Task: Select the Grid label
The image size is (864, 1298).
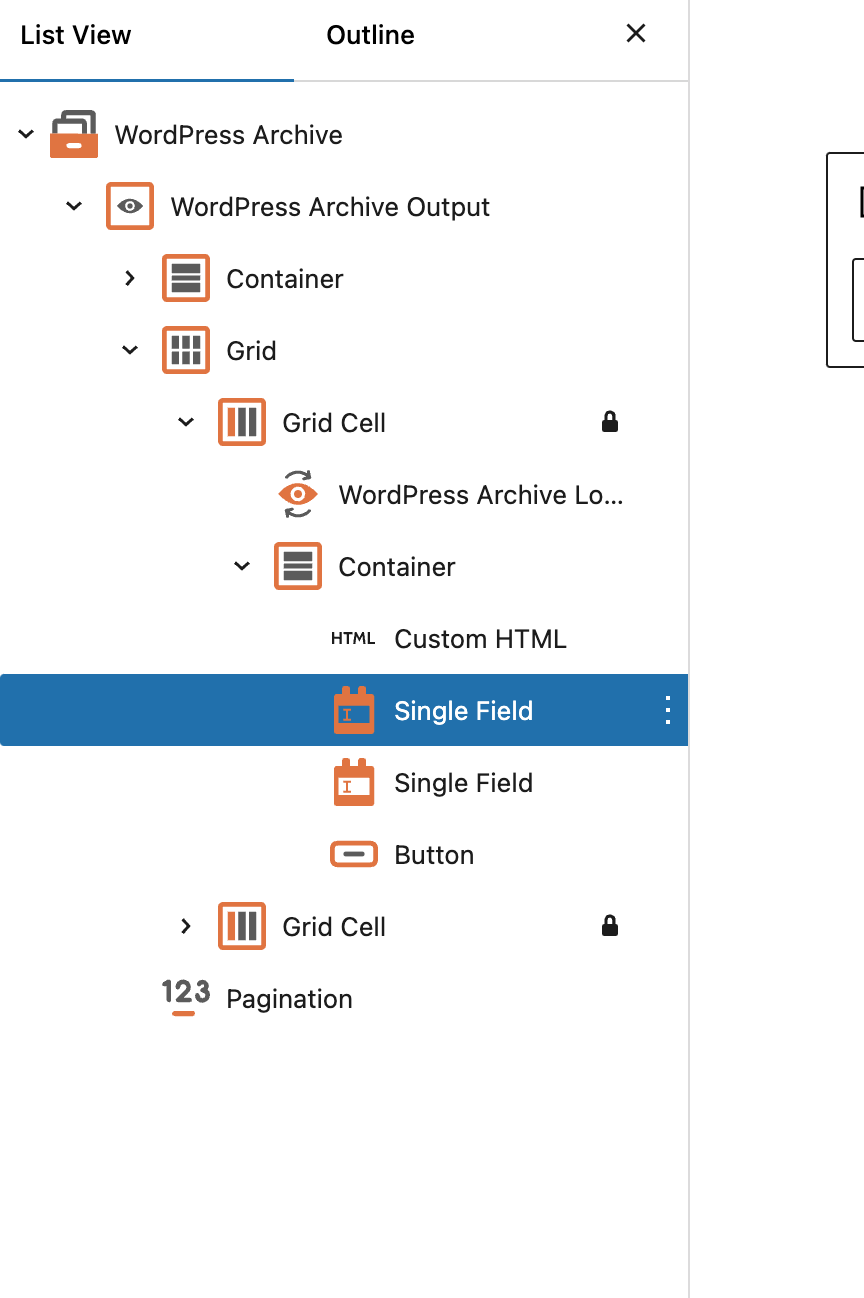Action: click(x=252, y=351)
